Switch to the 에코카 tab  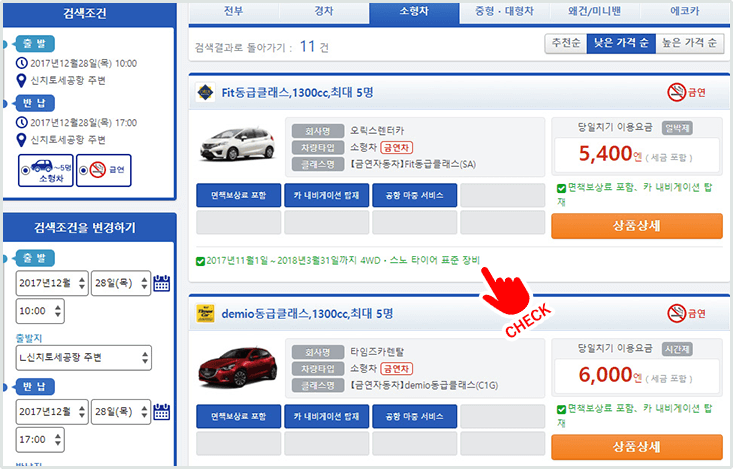pyautogui.click(x=686, y=11)
